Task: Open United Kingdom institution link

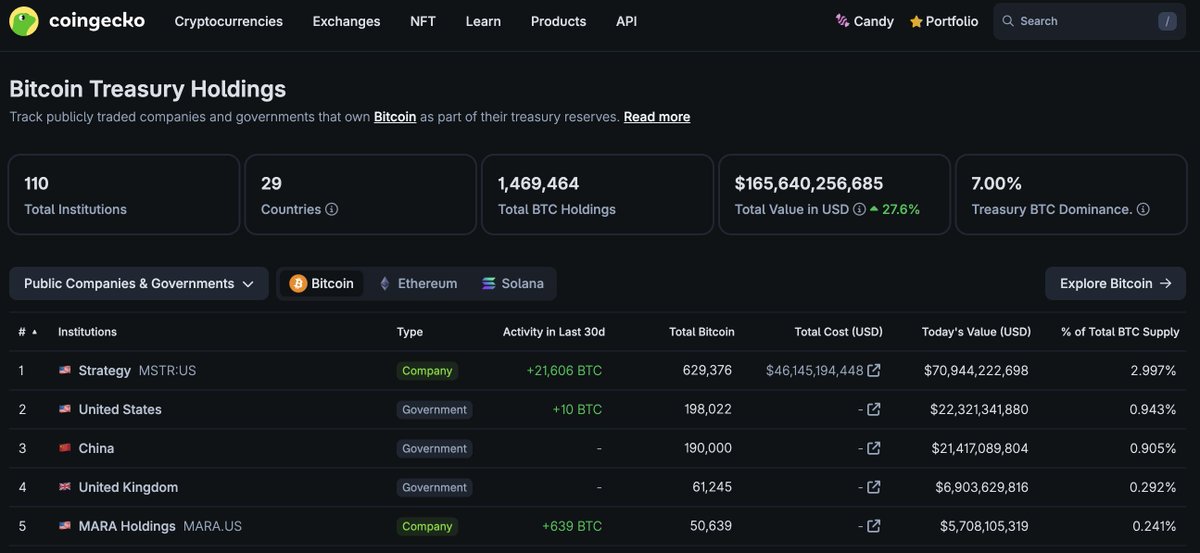Action: 128,488
